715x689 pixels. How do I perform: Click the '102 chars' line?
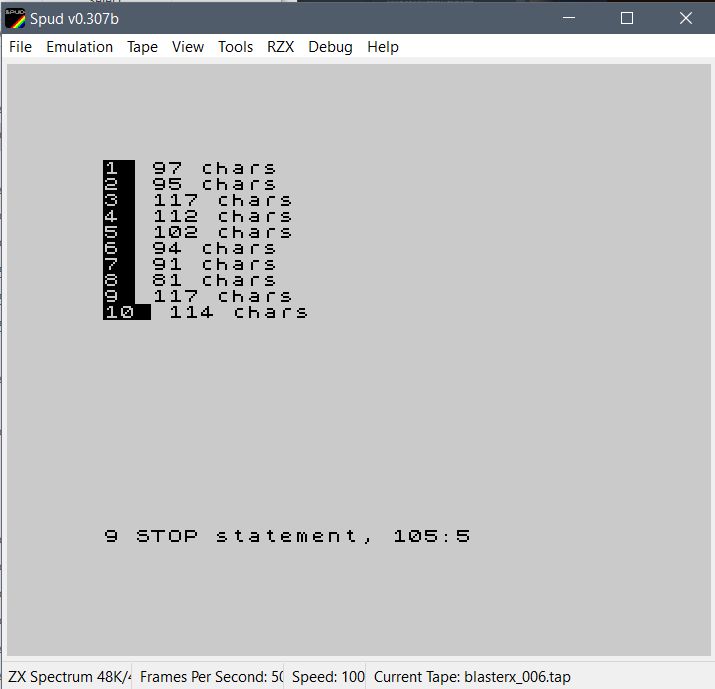pyautogui.click(x=222, y=232)
